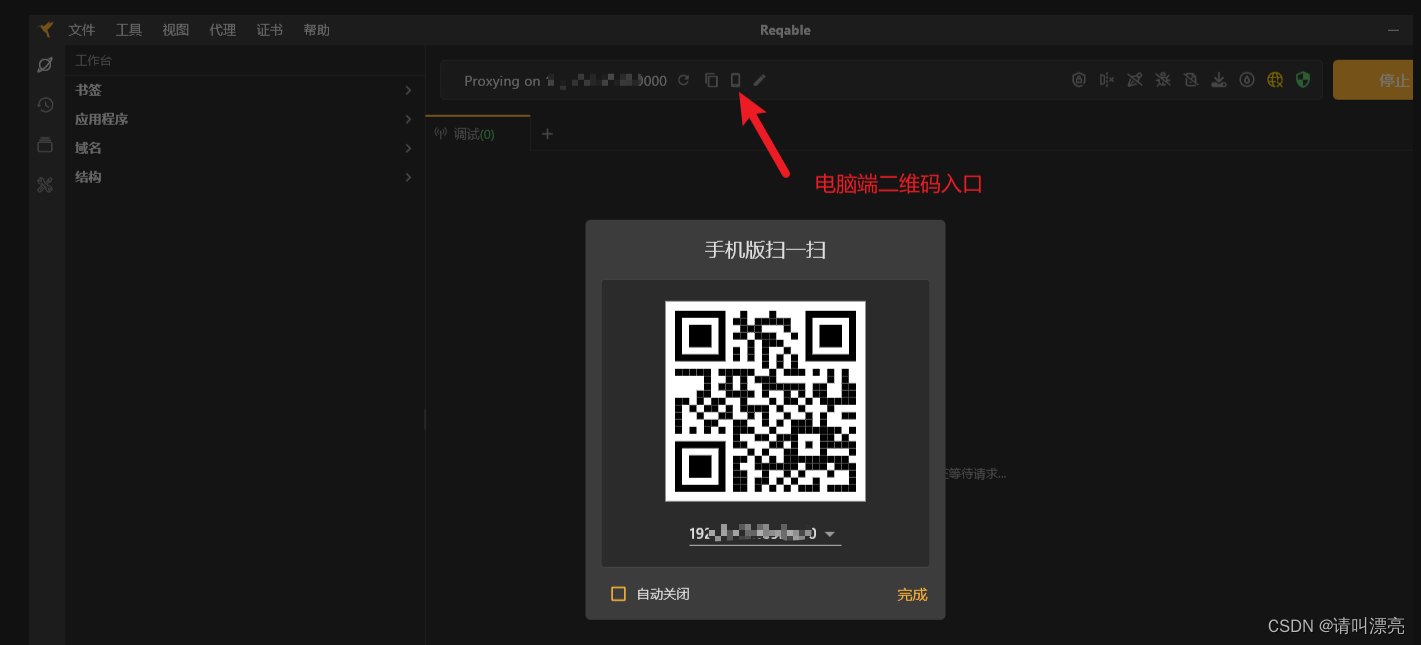Screen dimensions: 1421x645
Task: Open the 帮助 menu
Action: pyautogui.click(x=317, y=30)
